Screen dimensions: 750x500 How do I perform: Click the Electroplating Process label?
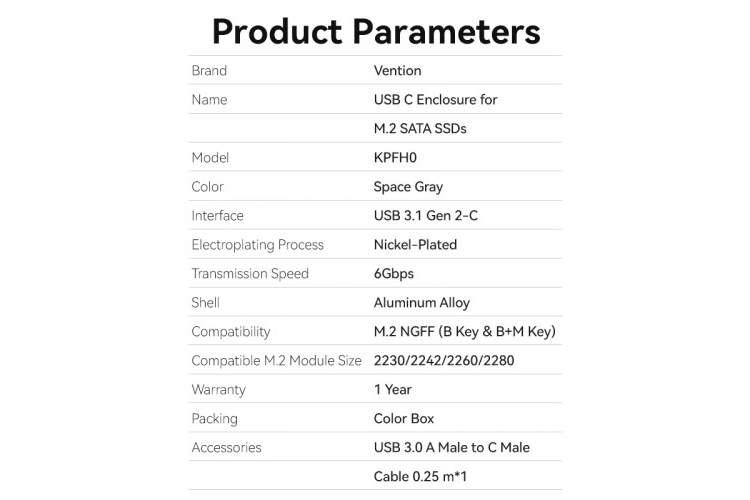point(257,245)
